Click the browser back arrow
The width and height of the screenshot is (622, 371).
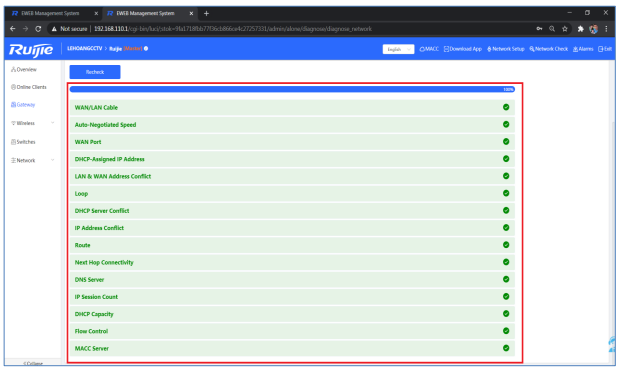click(x=13, y=29)
